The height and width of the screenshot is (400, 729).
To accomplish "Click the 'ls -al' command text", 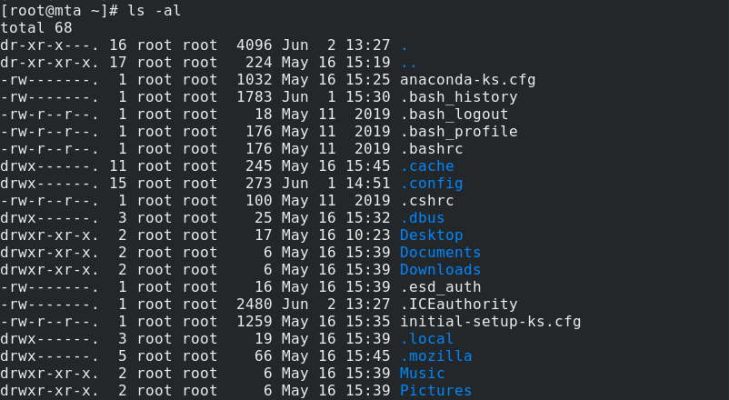I will [154, 10].
